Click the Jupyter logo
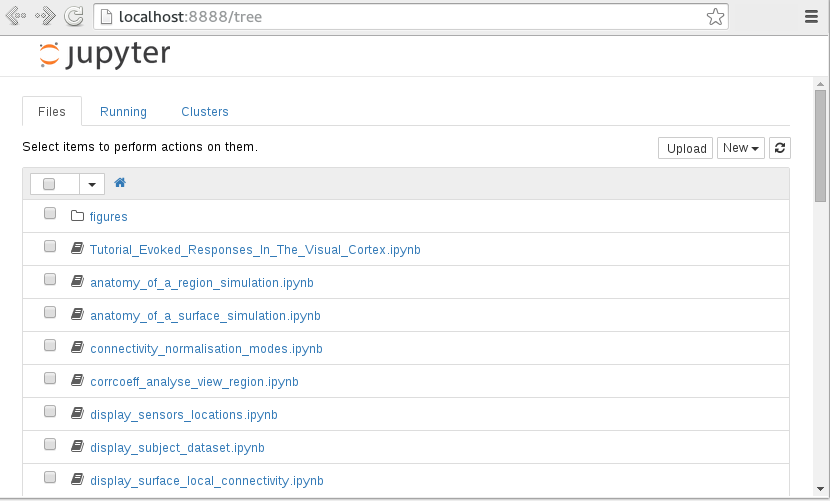830x501 pixels. [104, 55]
